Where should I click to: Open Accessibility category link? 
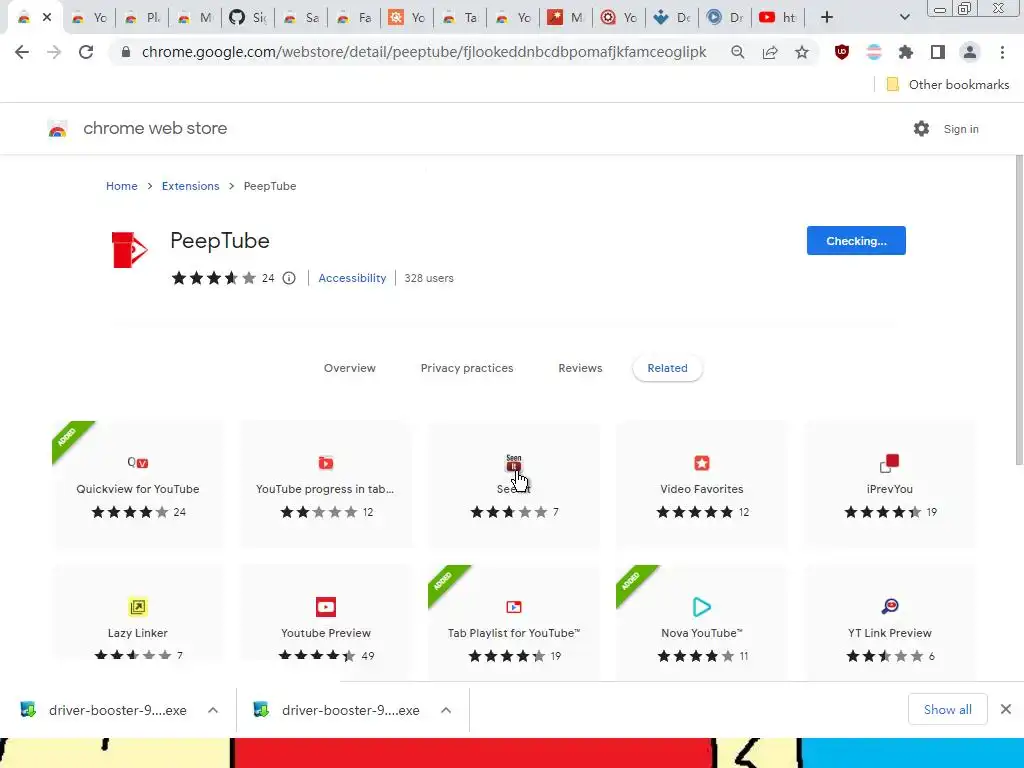pos(352,278)
